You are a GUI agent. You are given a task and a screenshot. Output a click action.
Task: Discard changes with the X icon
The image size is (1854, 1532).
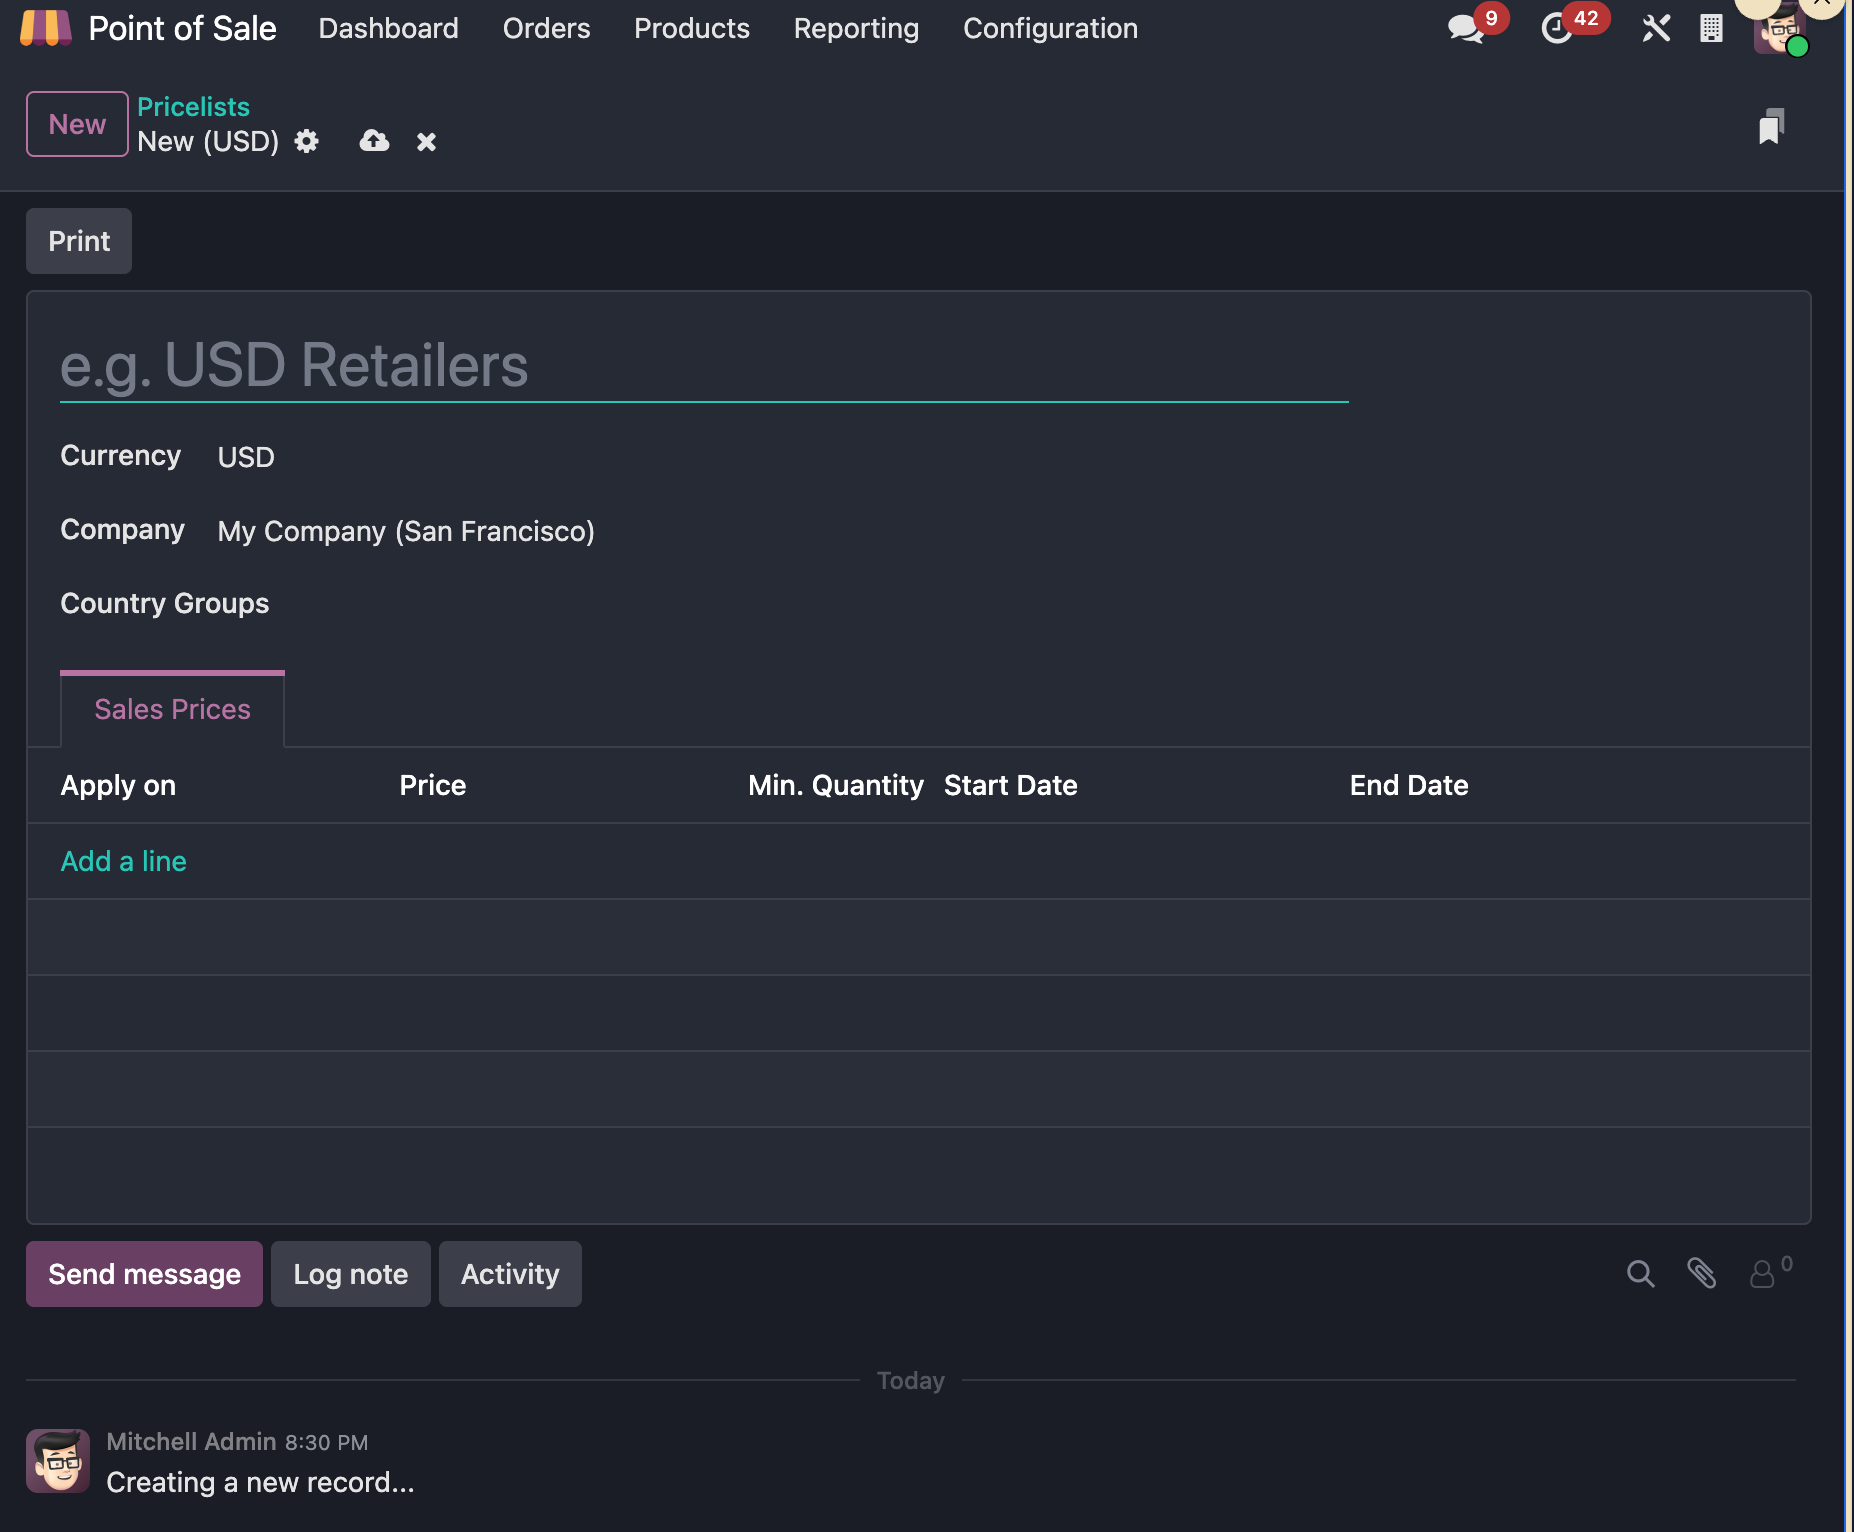click(426, 142)
